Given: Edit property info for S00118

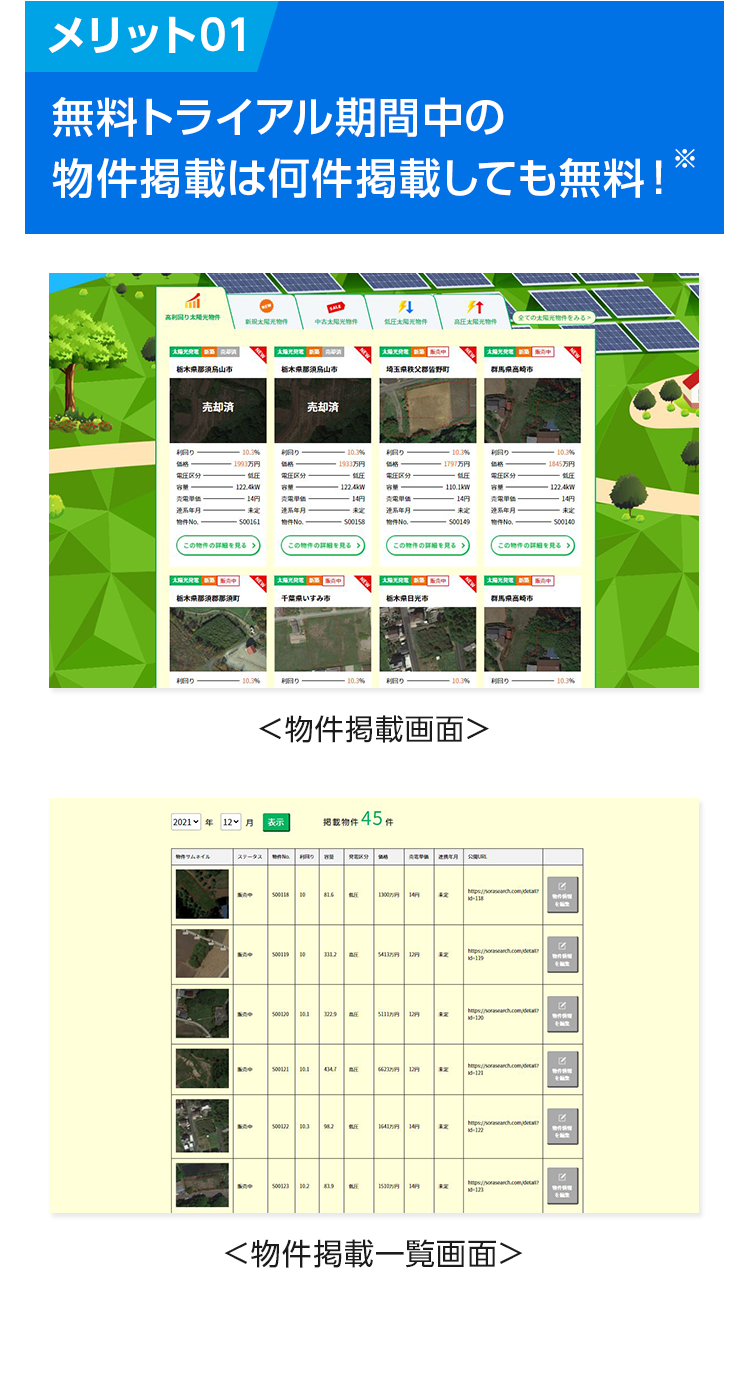Looking at the screenshot, I should tap(562, 895).
